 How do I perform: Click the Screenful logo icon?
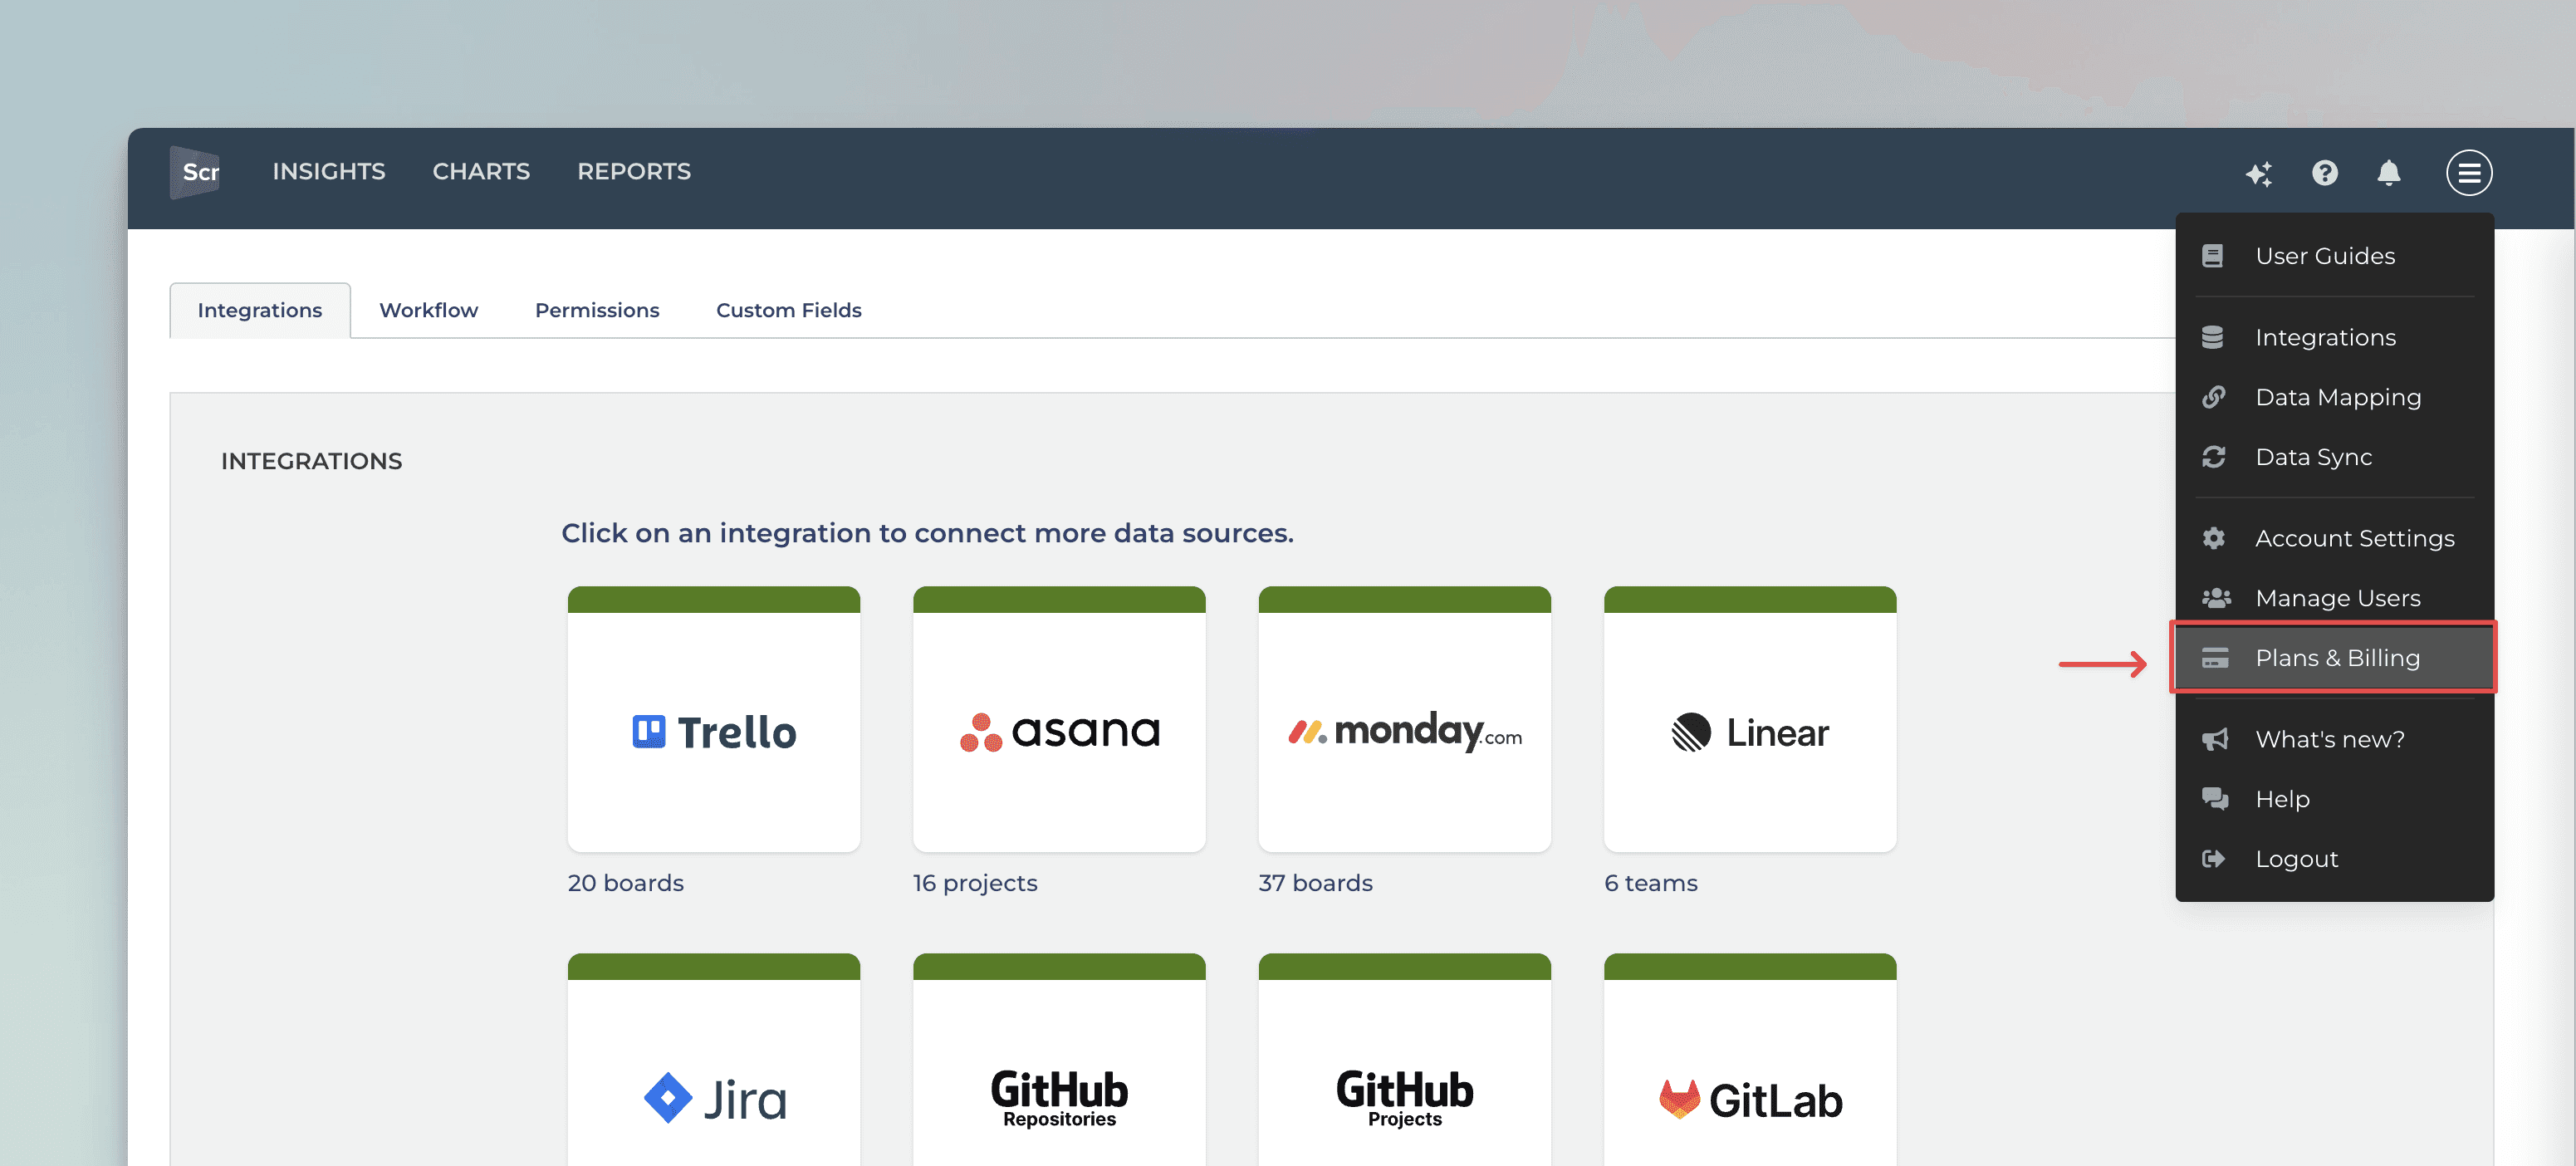tap(195, 172)
